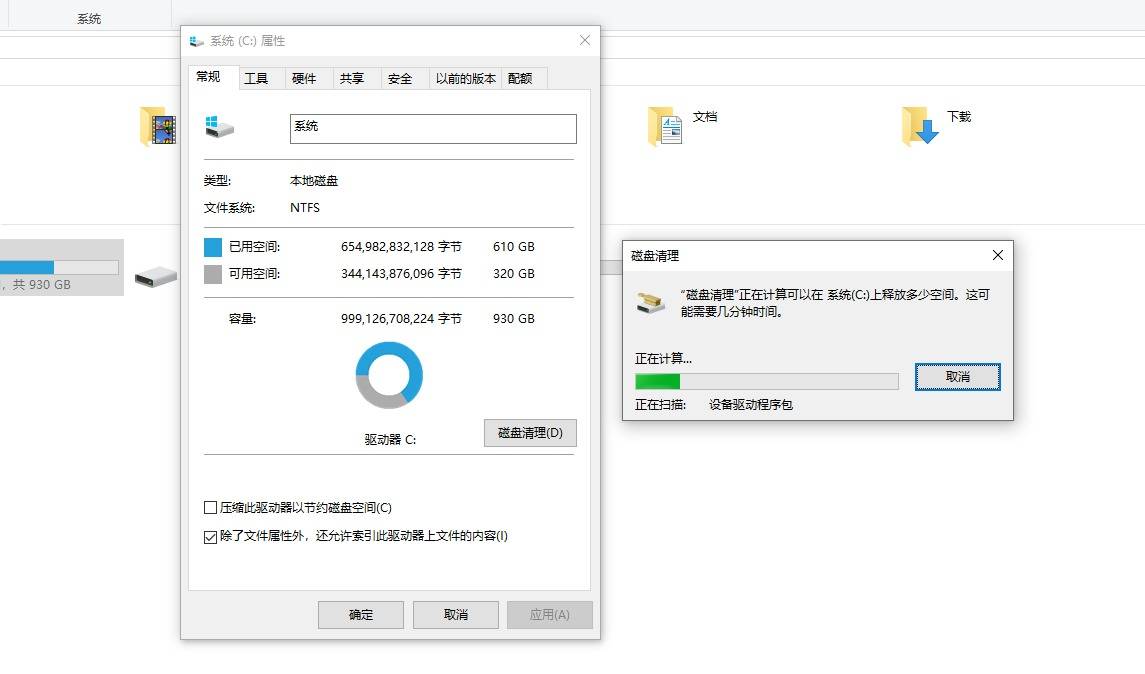Click the blue 已用空间 color swatch

click(x=213, y=247)
